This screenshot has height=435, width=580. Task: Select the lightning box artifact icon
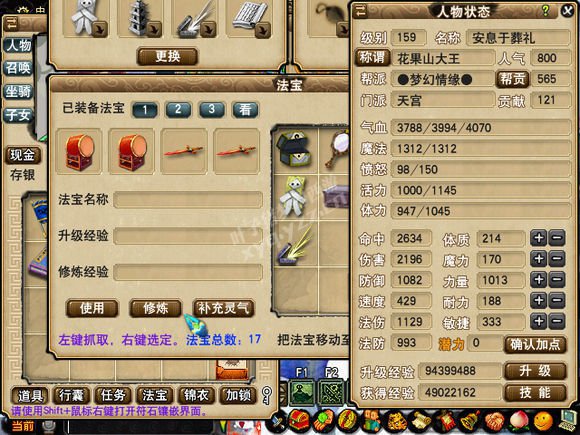click(294, 246)
